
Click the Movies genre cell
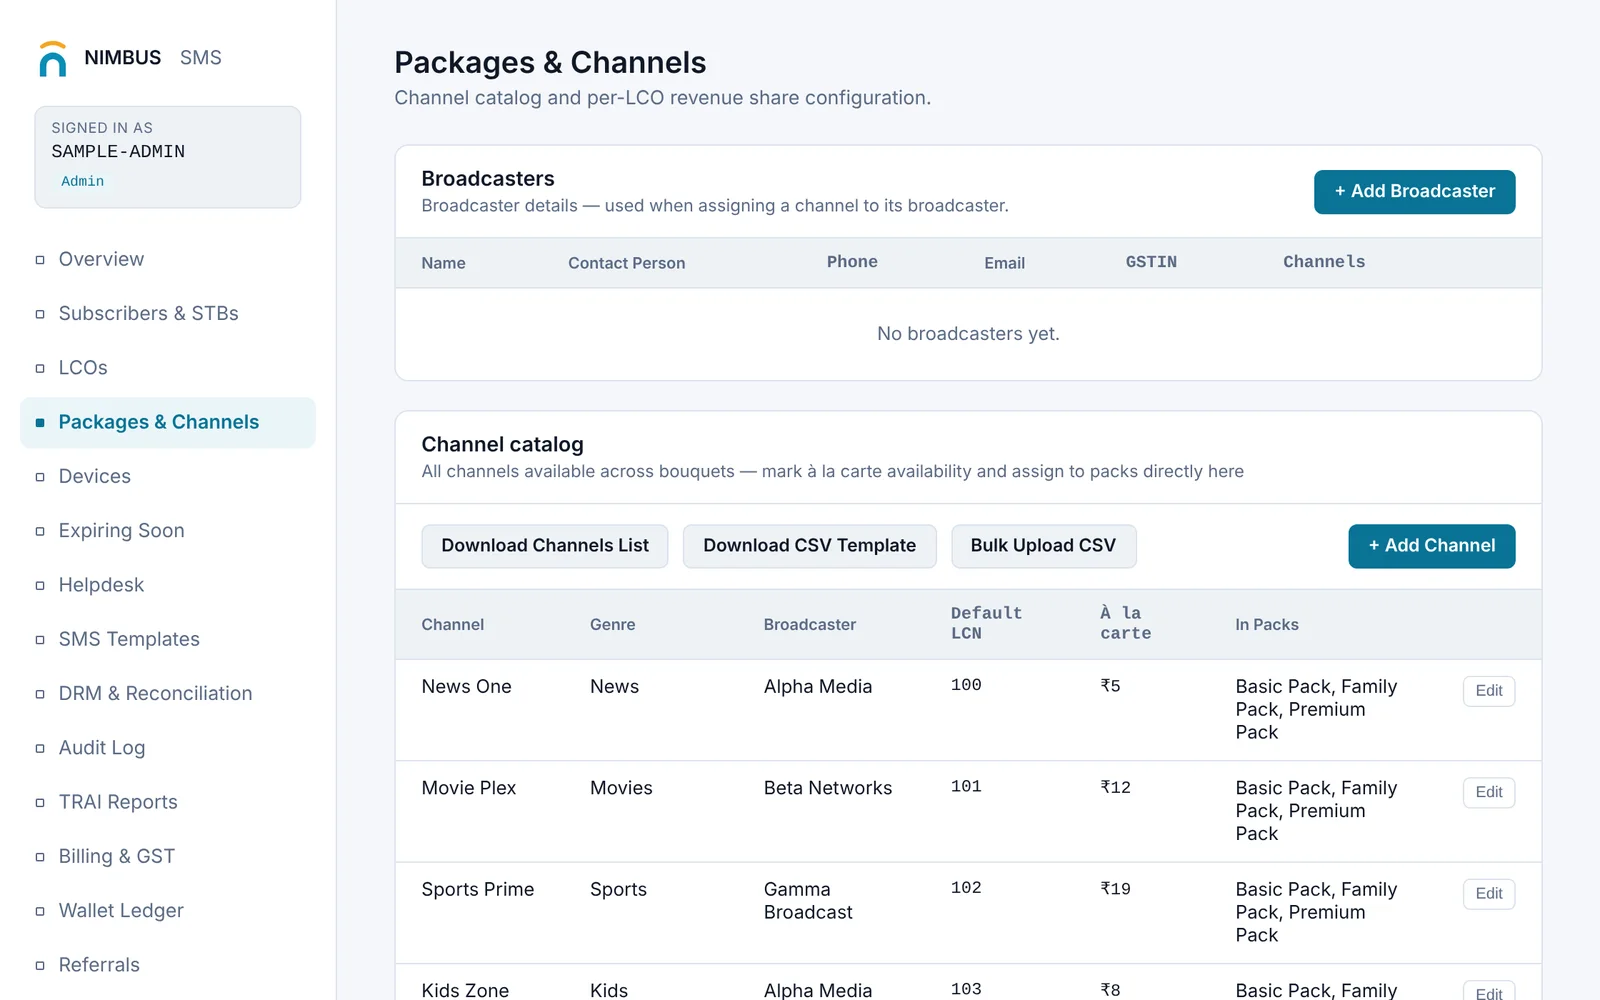(621, 788)
